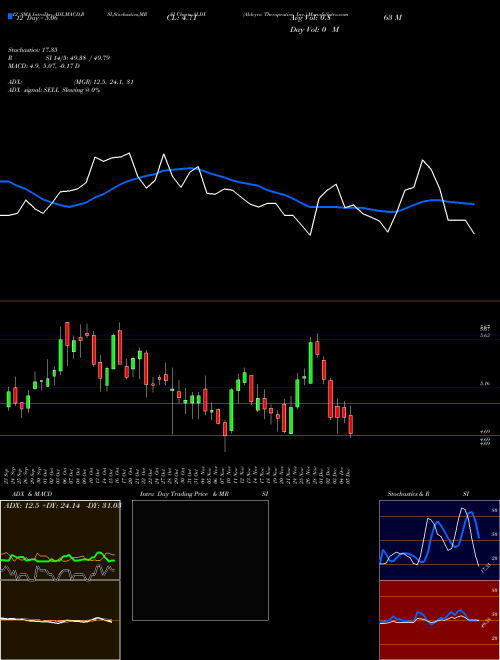Select the 'CL: 4.71' close value
This screenshot has width=500, height=660.
(x=182, y=18)
